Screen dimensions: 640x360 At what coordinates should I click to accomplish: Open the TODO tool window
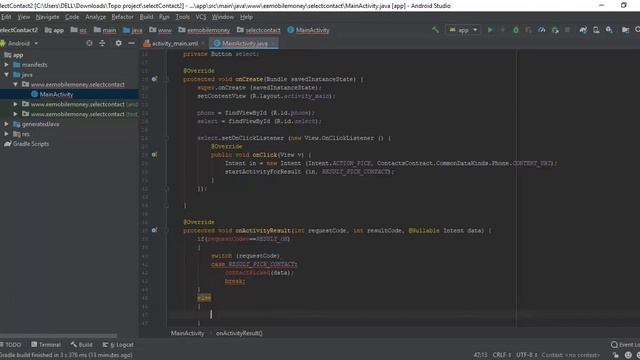(x=11, y=345)
